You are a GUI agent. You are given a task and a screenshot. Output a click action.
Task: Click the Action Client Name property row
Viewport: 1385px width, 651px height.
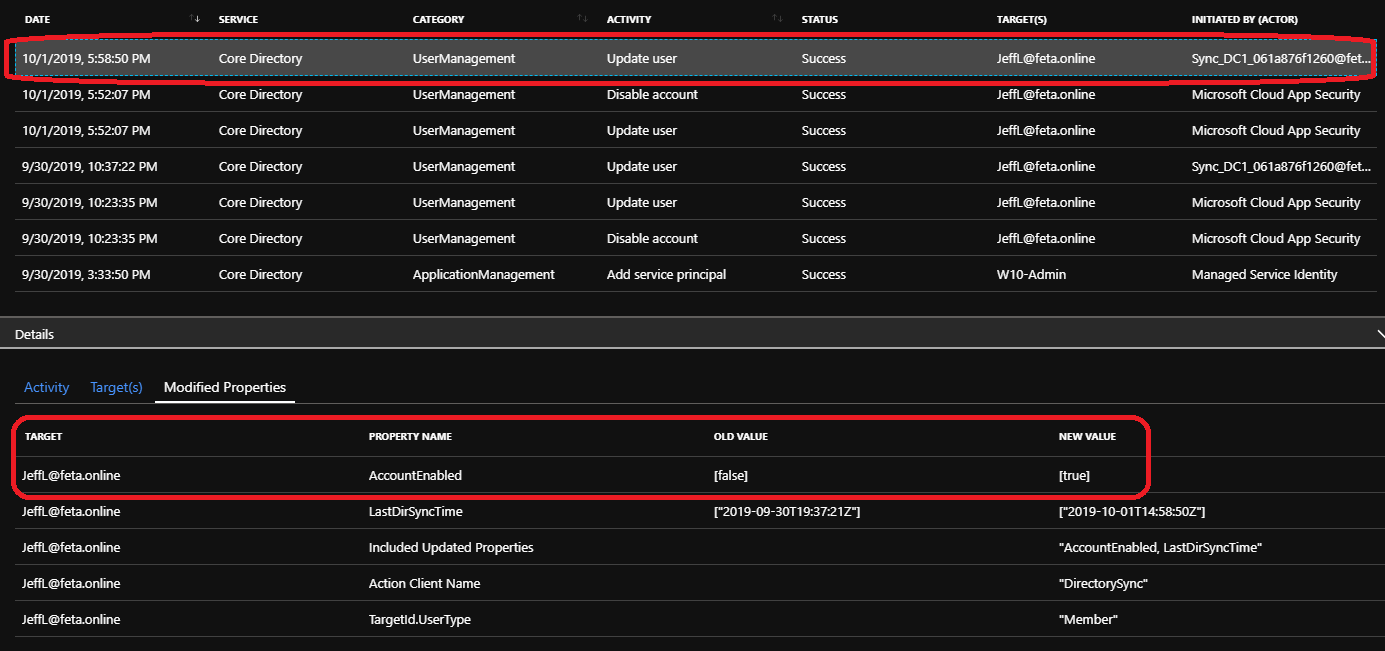tap(424, 584)
